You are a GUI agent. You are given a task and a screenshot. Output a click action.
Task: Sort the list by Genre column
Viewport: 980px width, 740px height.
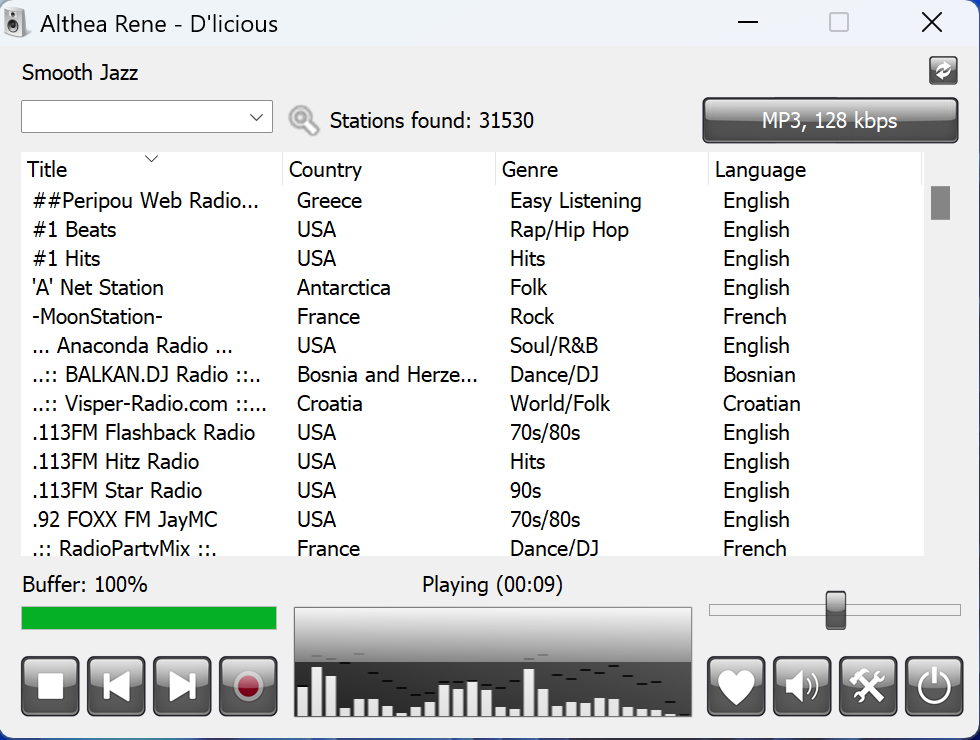tap(602, 169)
